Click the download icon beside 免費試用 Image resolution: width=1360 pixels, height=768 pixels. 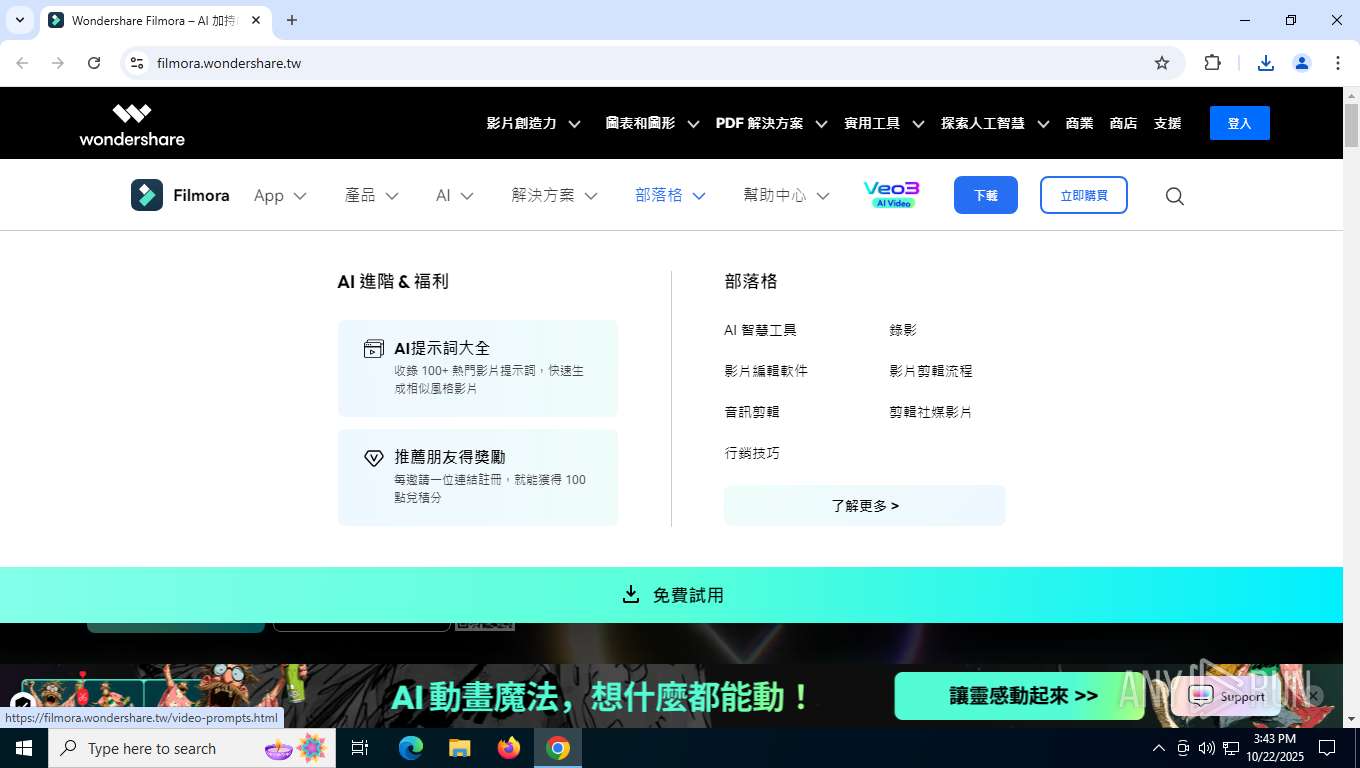(631, 595)
